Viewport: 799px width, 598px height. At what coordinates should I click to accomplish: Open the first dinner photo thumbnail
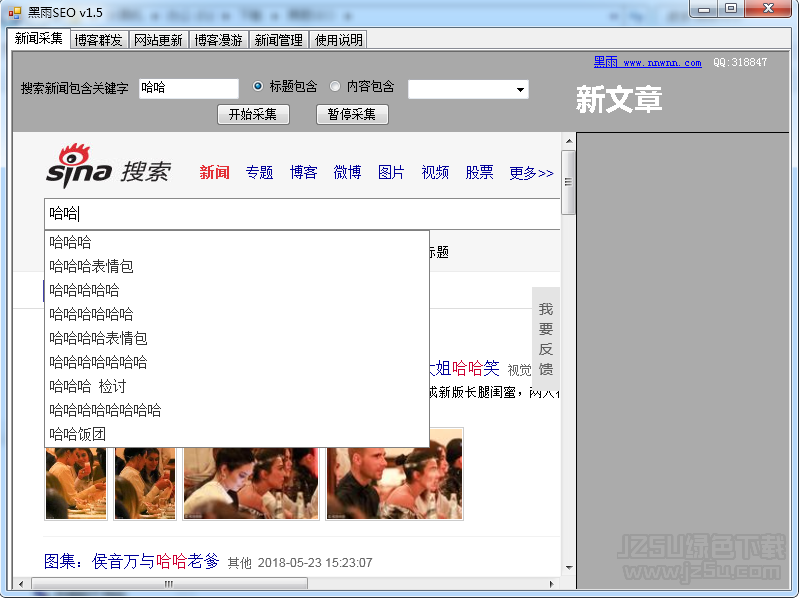pos(76,483)
